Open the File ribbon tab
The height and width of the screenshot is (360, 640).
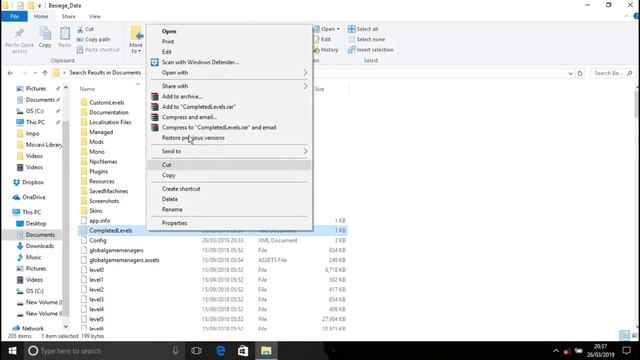pos(15,16)
